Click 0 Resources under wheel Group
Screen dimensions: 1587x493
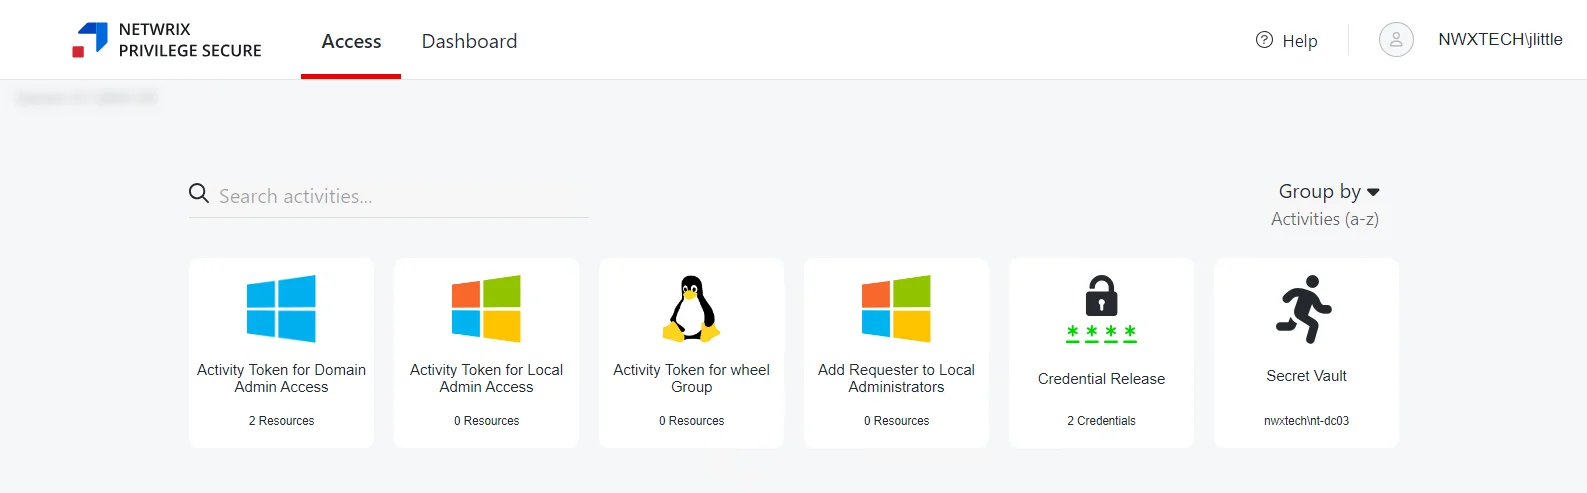click(x=691, y=421)
